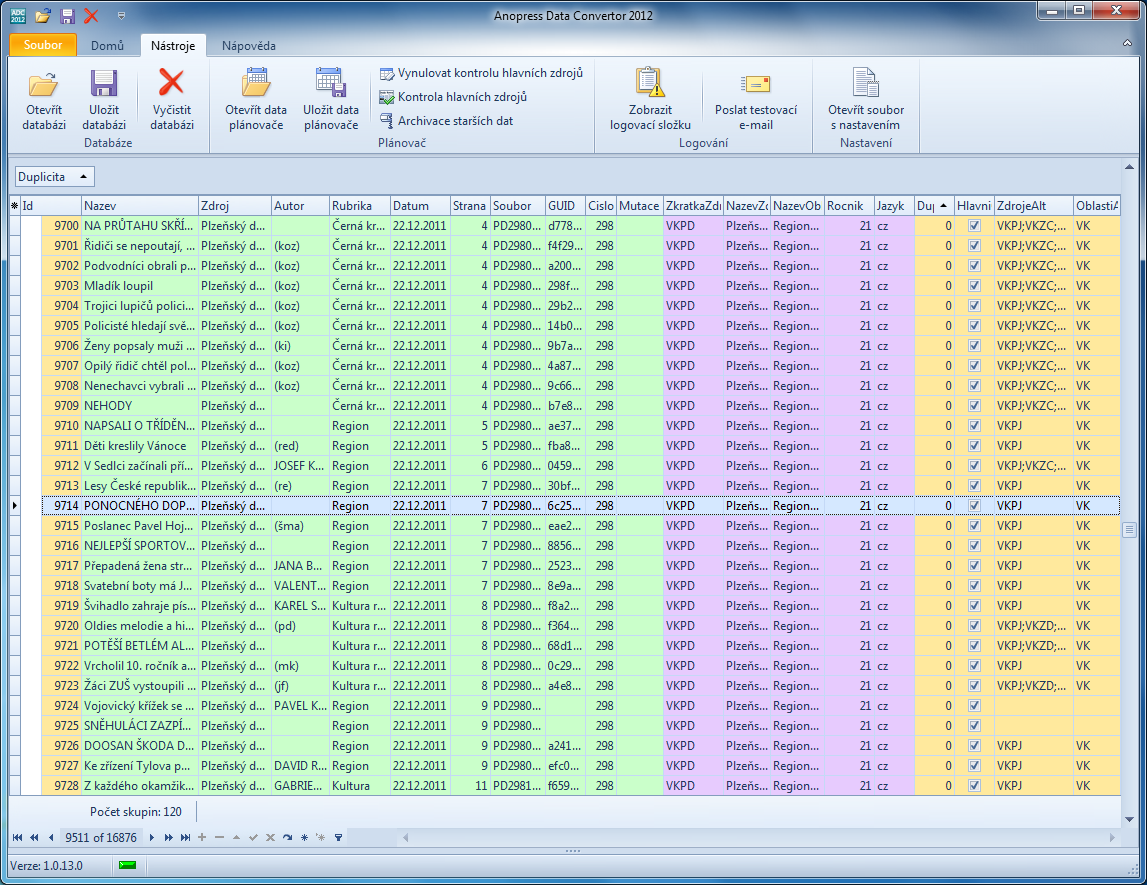This screenshot has height=885, width=1147.
Task: Open Otevřít soubor s nastavením icon
Action: click(x=865, y=84)
